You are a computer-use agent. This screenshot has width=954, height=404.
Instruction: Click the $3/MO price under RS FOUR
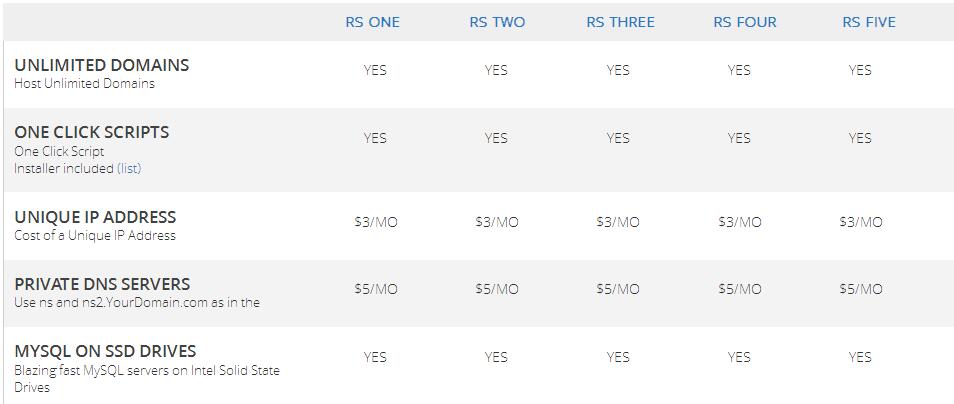(x=739, y=222)
